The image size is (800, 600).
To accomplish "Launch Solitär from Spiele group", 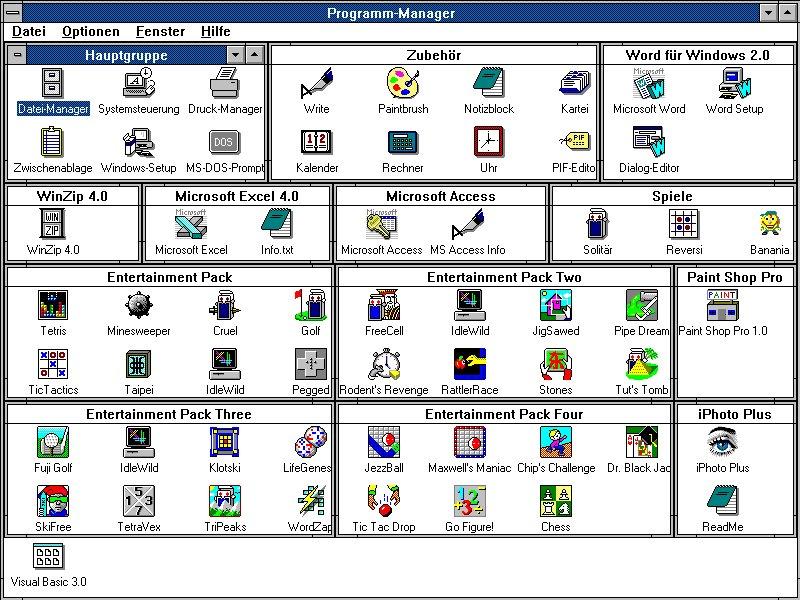I will point(598,226).
